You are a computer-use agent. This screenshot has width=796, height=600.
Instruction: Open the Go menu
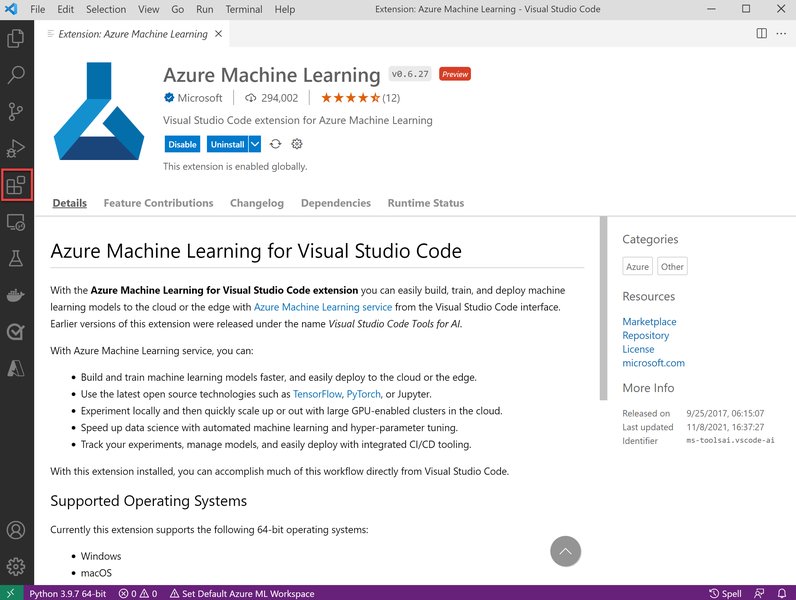click(x=178, y=9)
